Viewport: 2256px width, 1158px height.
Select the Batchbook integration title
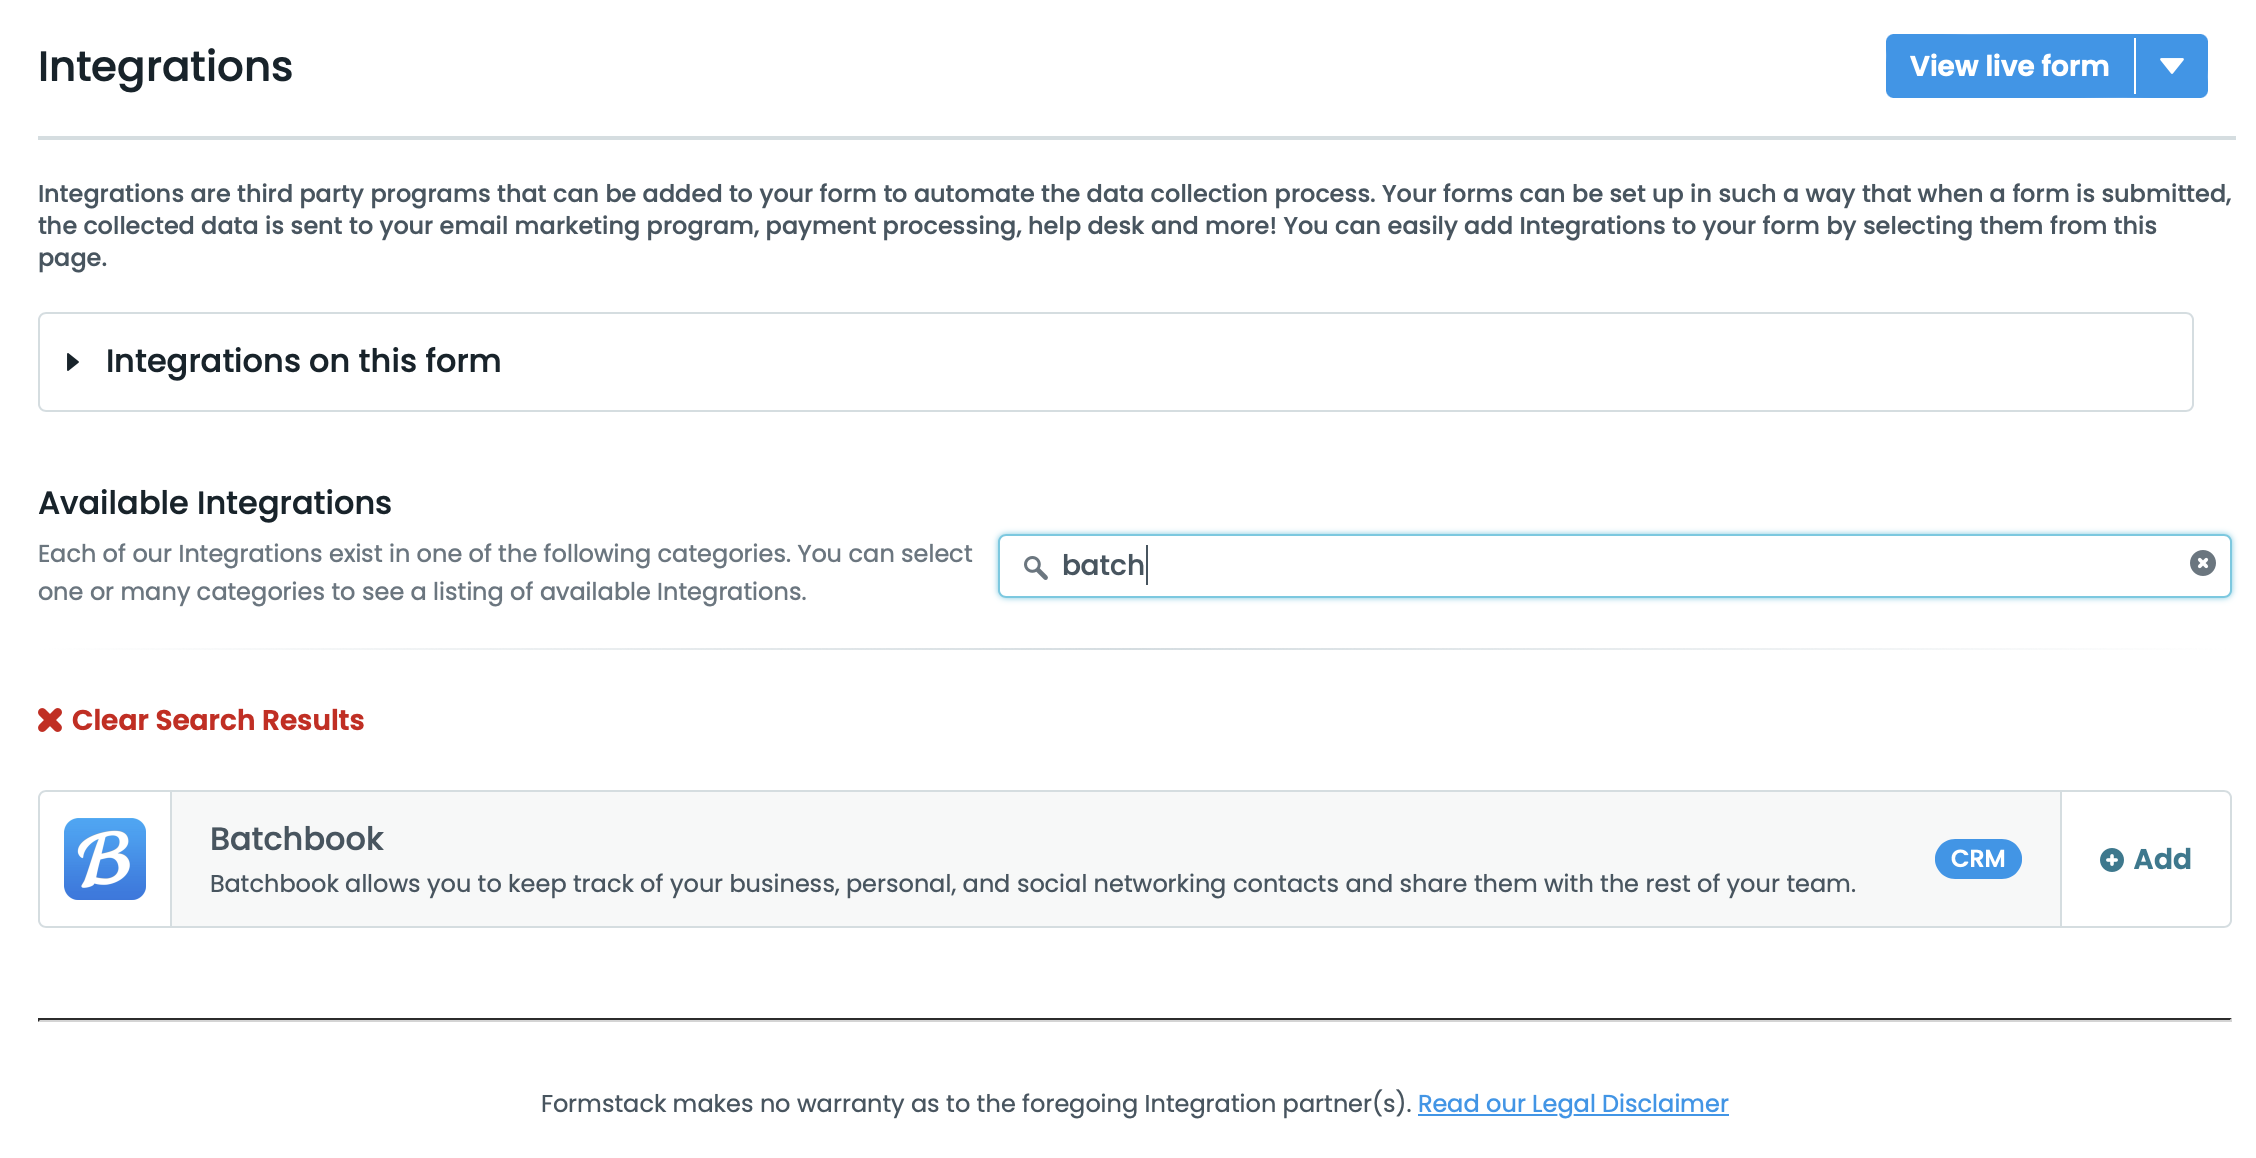(x=296, y=838)
